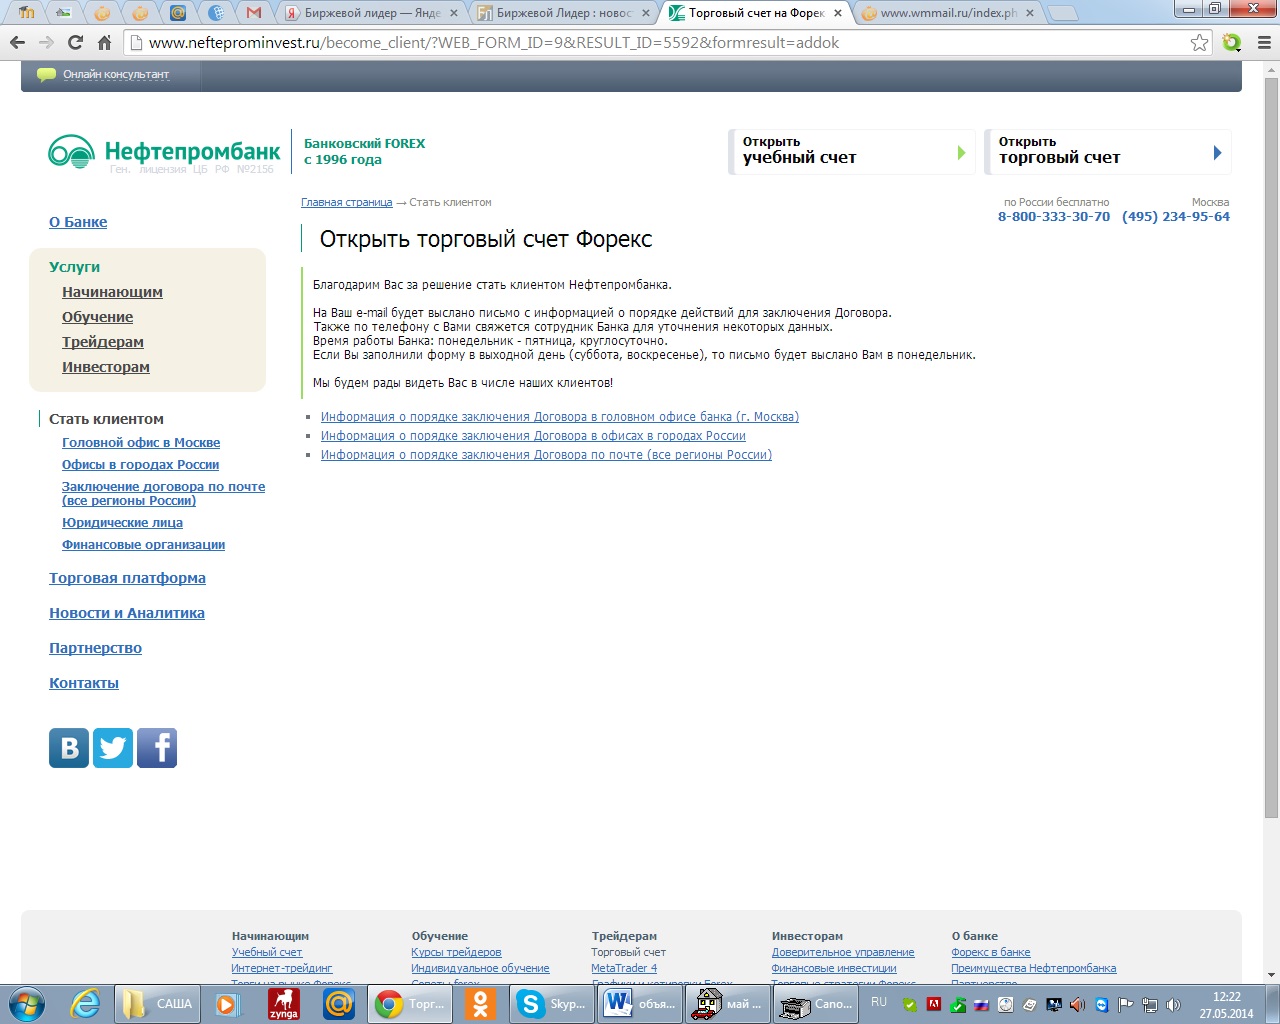Open the Mail.ru Agent taskbar icon
The image size is (1280, 1024).
(x=339, y=1004)
